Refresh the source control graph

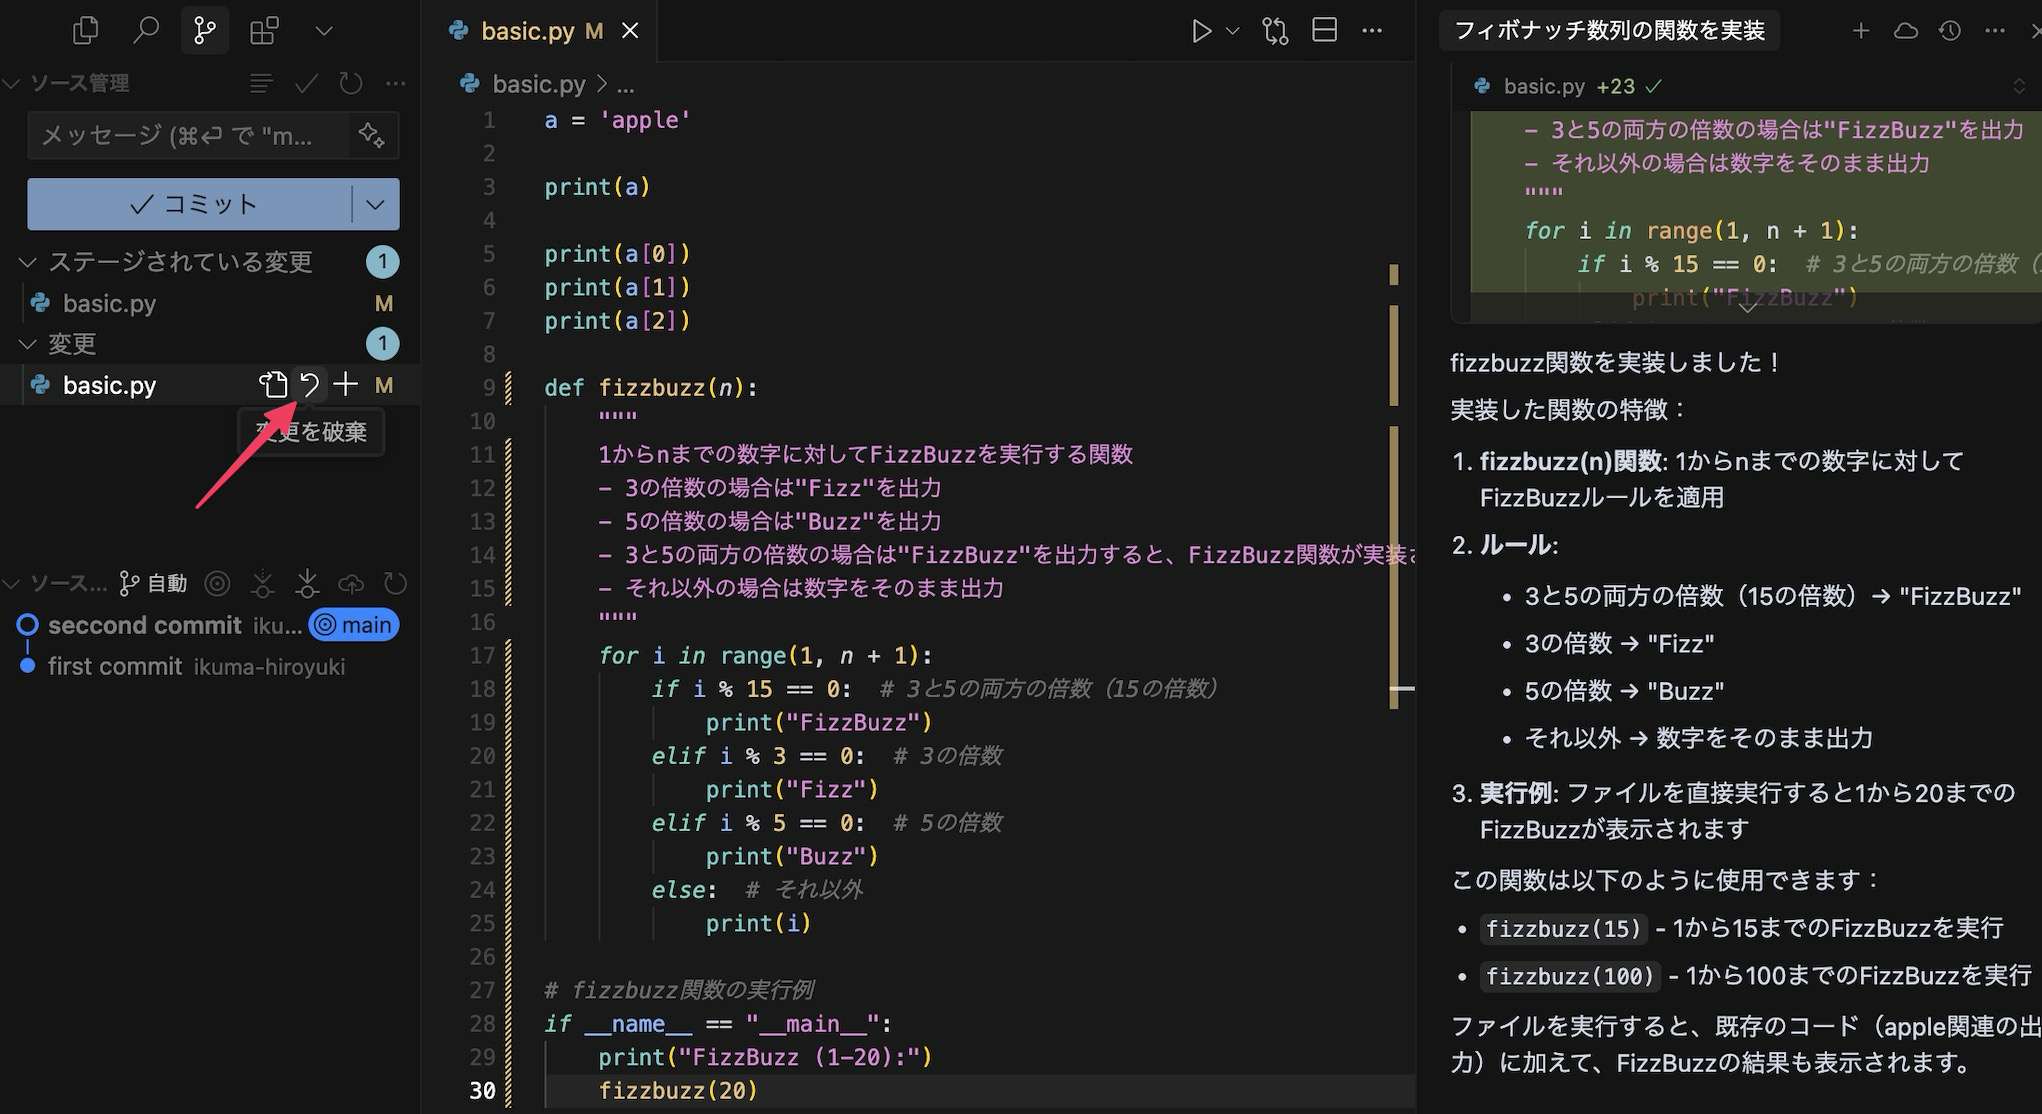[396, 583]
